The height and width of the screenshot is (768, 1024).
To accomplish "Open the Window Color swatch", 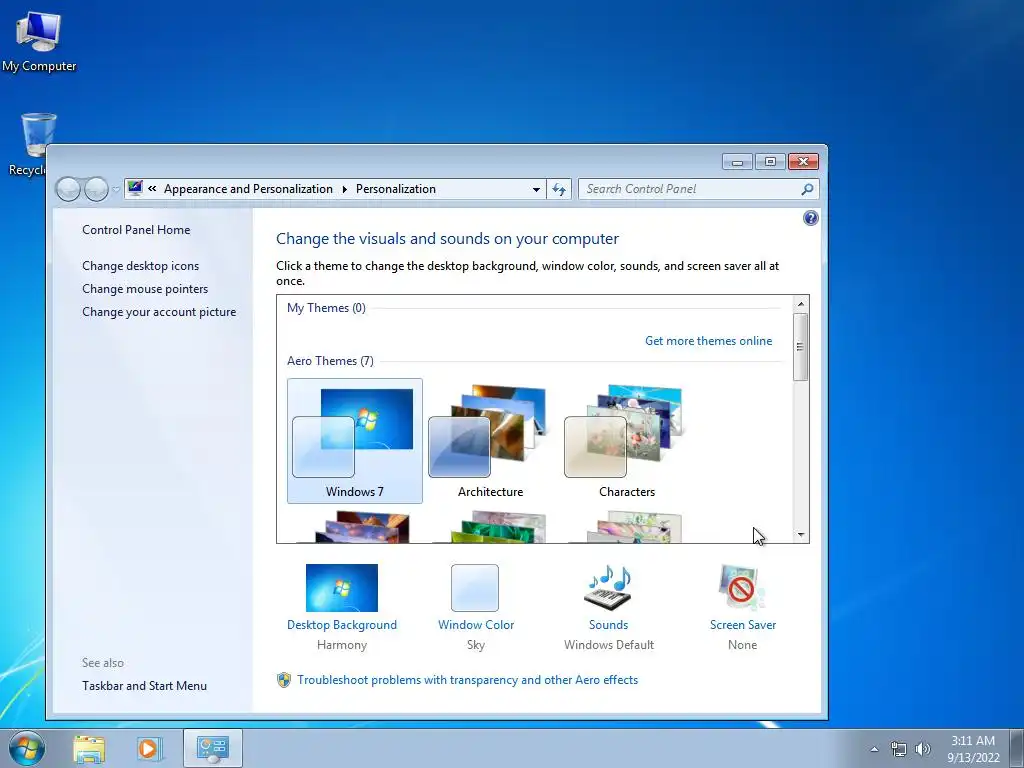I will (x=475, y=588).
